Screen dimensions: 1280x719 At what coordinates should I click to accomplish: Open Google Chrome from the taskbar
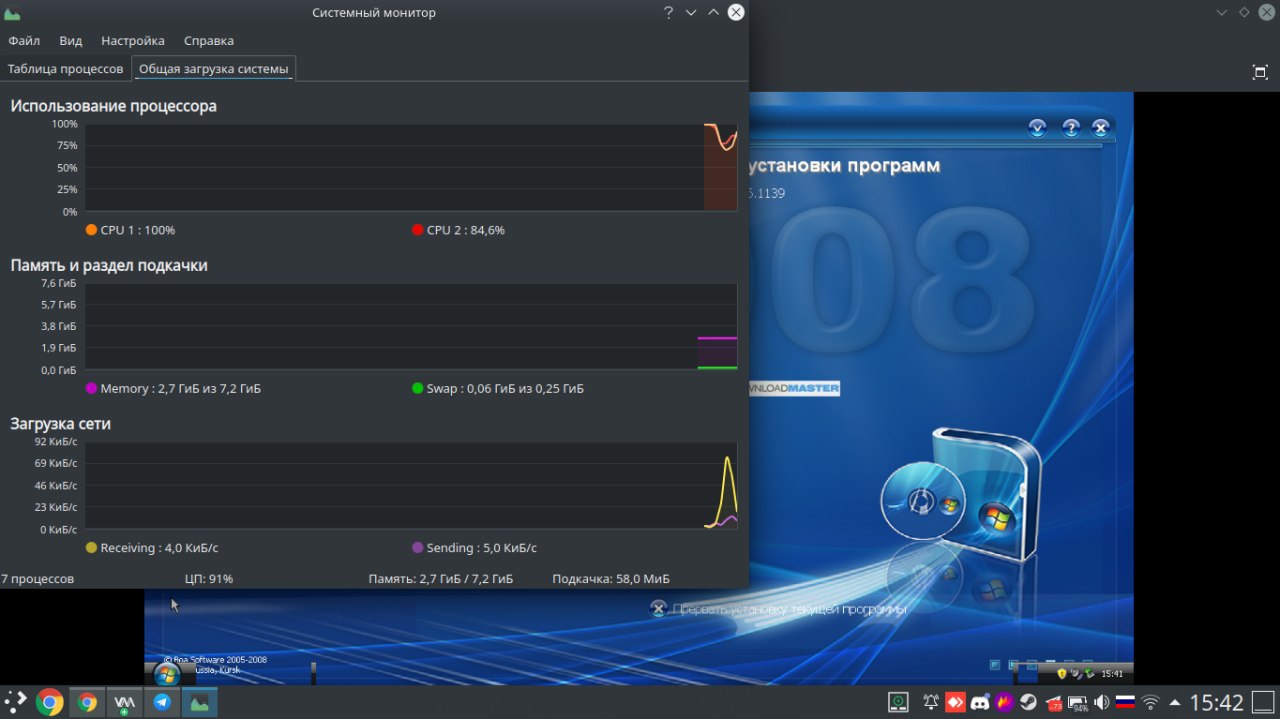tap(49, 703)
